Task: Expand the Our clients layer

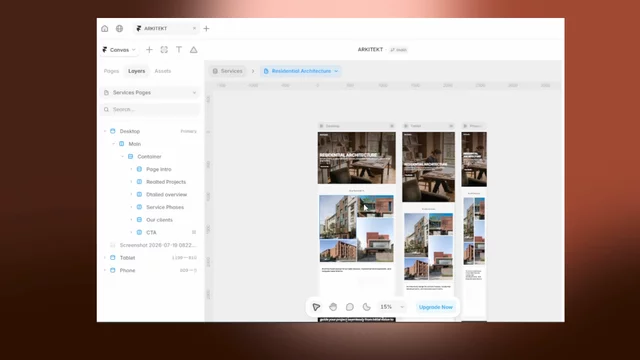Action: 131,220
